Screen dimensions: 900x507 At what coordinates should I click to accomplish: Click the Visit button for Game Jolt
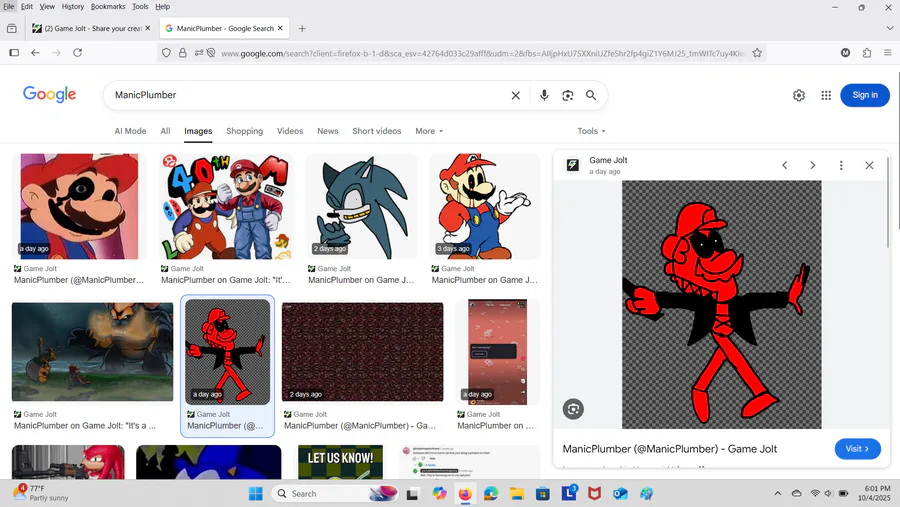coord(858,448)
